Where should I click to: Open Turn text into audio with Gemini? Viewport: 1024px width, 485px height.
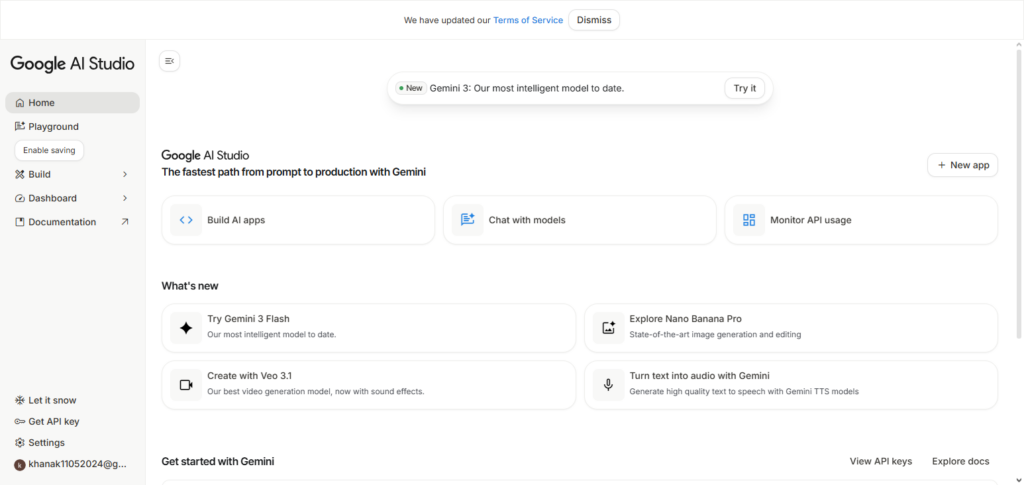pyautogui.click(x=791, y=385)
